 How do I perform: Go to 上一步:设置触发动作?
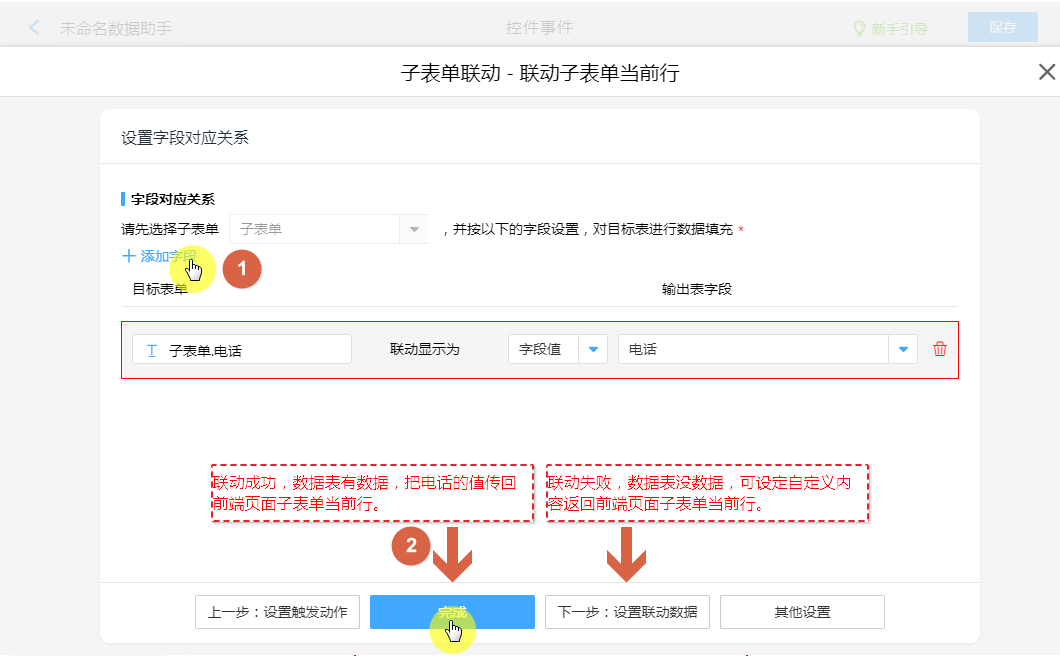point(277,612)
